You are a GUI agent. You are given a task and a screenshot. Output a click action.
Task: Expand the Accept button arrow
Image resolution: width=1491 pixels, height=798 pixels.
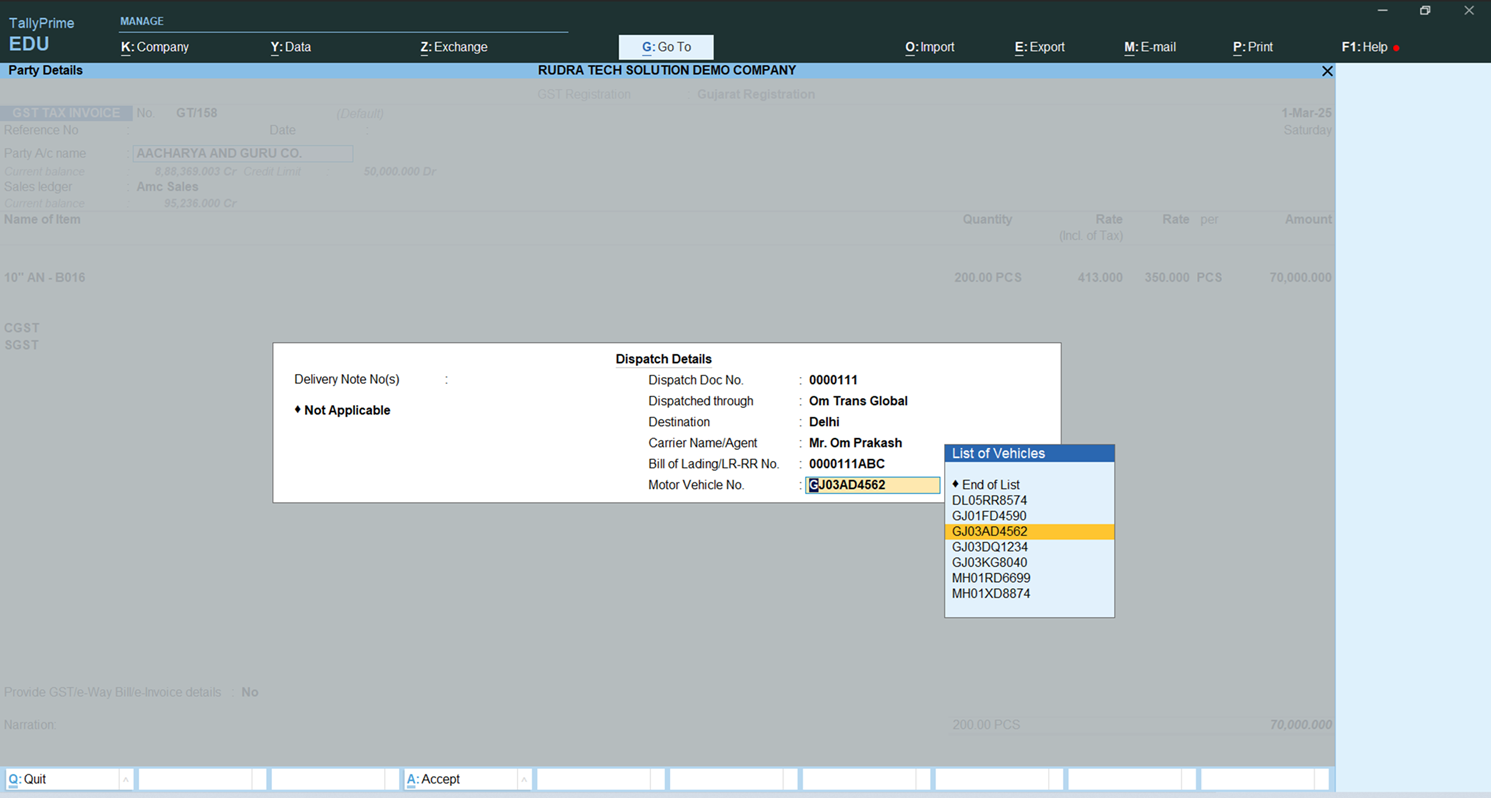pos(523,779)
